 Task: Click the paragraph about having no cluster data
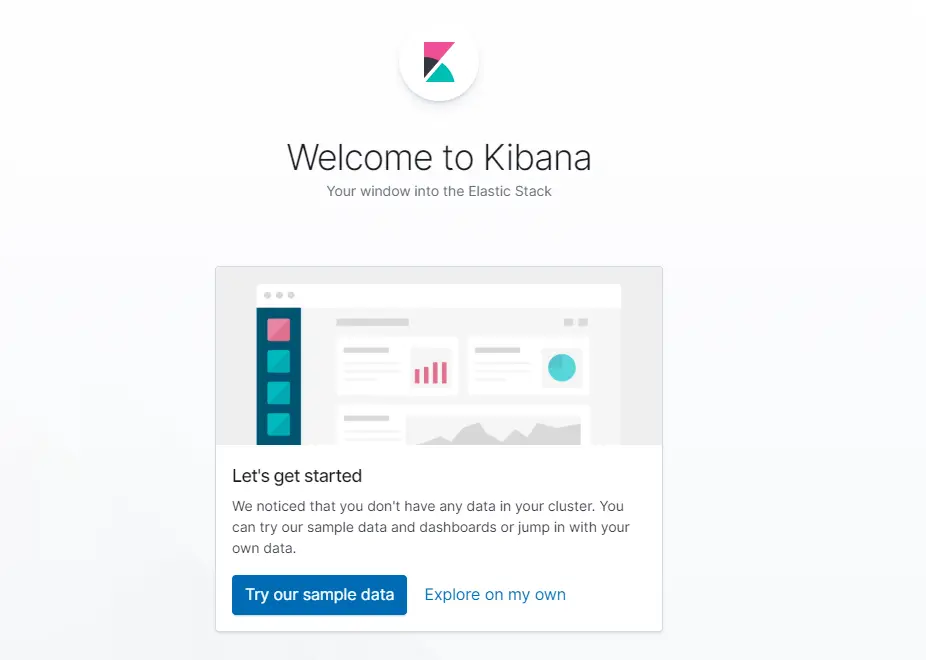point(430,527)
